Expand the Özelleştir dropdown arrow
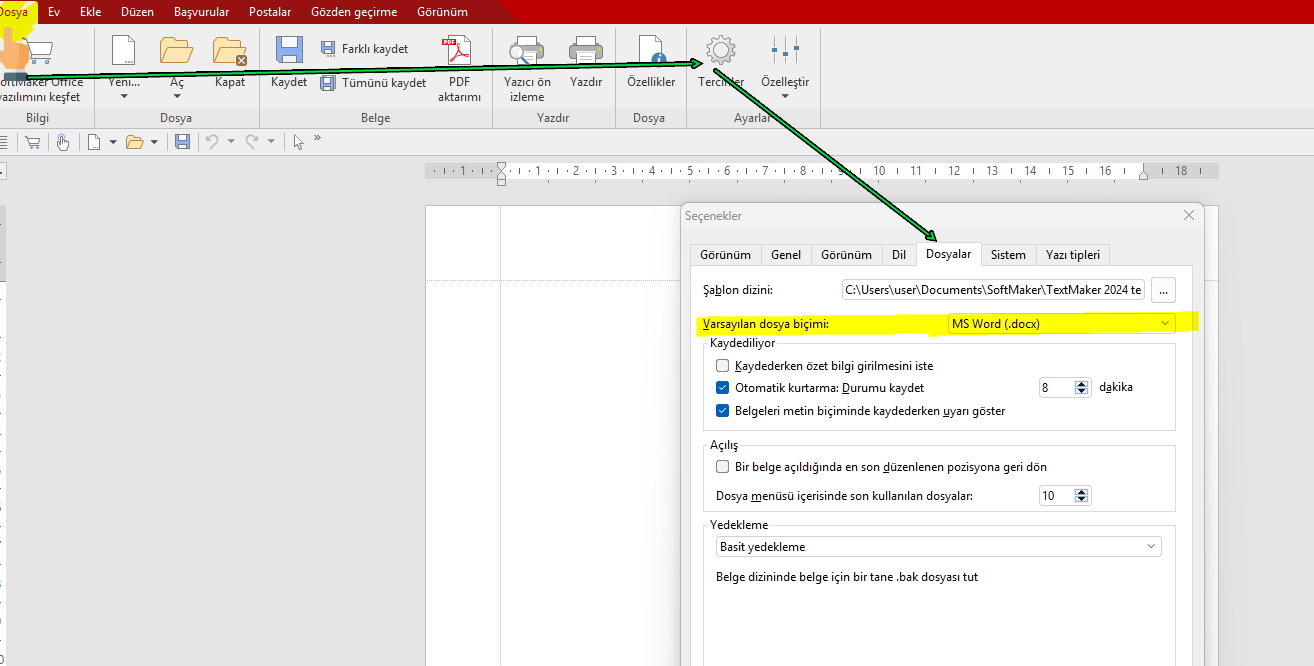This screenshot has height=666, width=1314. (x=785, y=96)
